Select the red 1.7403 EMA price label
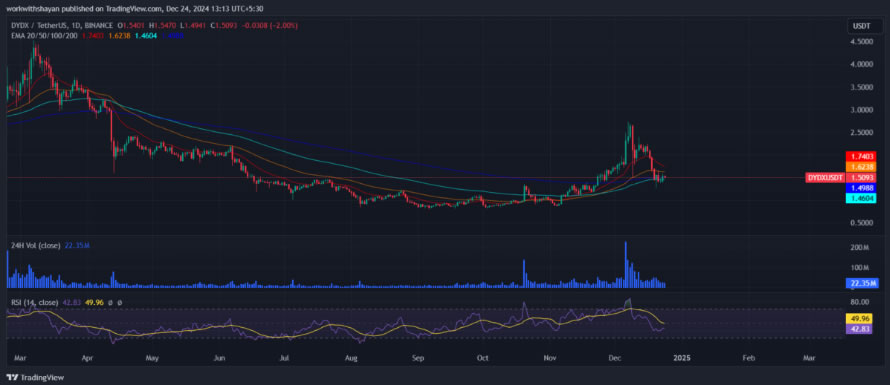Image resolution: width=890 pixels, height=385 pixels. click(x=861, y=156)
